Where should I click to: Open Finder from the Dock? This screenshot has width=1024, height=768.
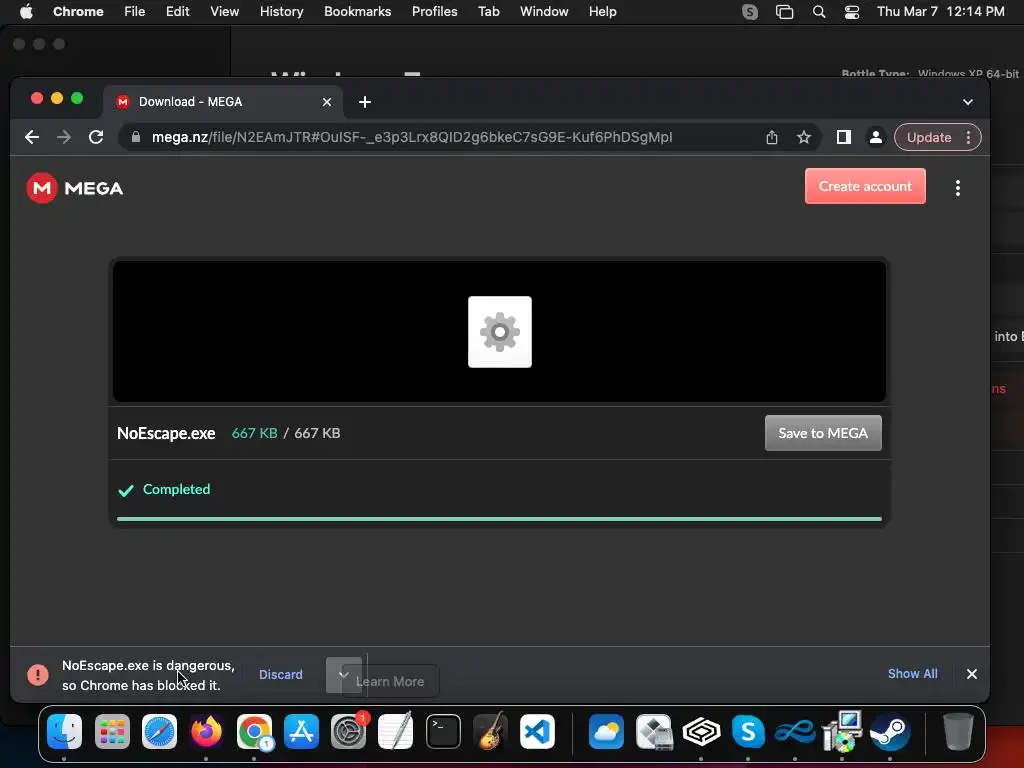pyautogui.click(x=64, y=731)
